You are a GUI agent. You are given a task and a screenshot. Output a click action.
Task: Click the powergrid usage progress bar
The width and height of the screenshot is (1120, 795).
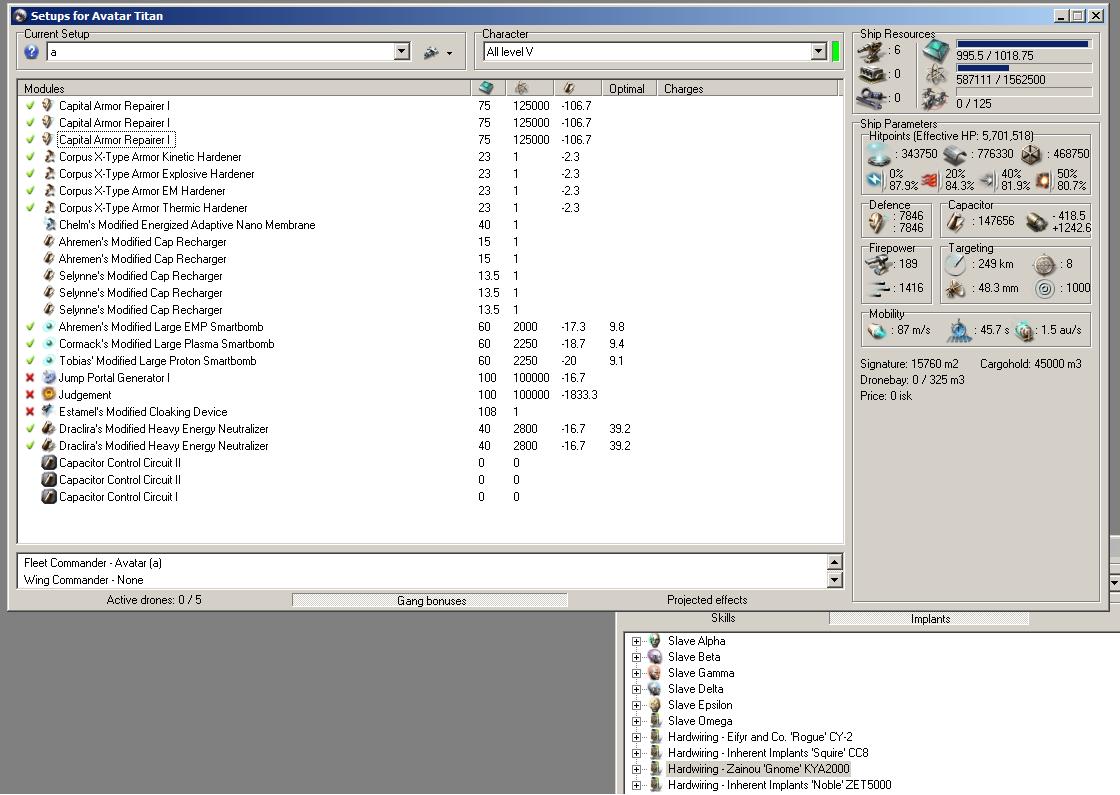(x=1024, y=68)
